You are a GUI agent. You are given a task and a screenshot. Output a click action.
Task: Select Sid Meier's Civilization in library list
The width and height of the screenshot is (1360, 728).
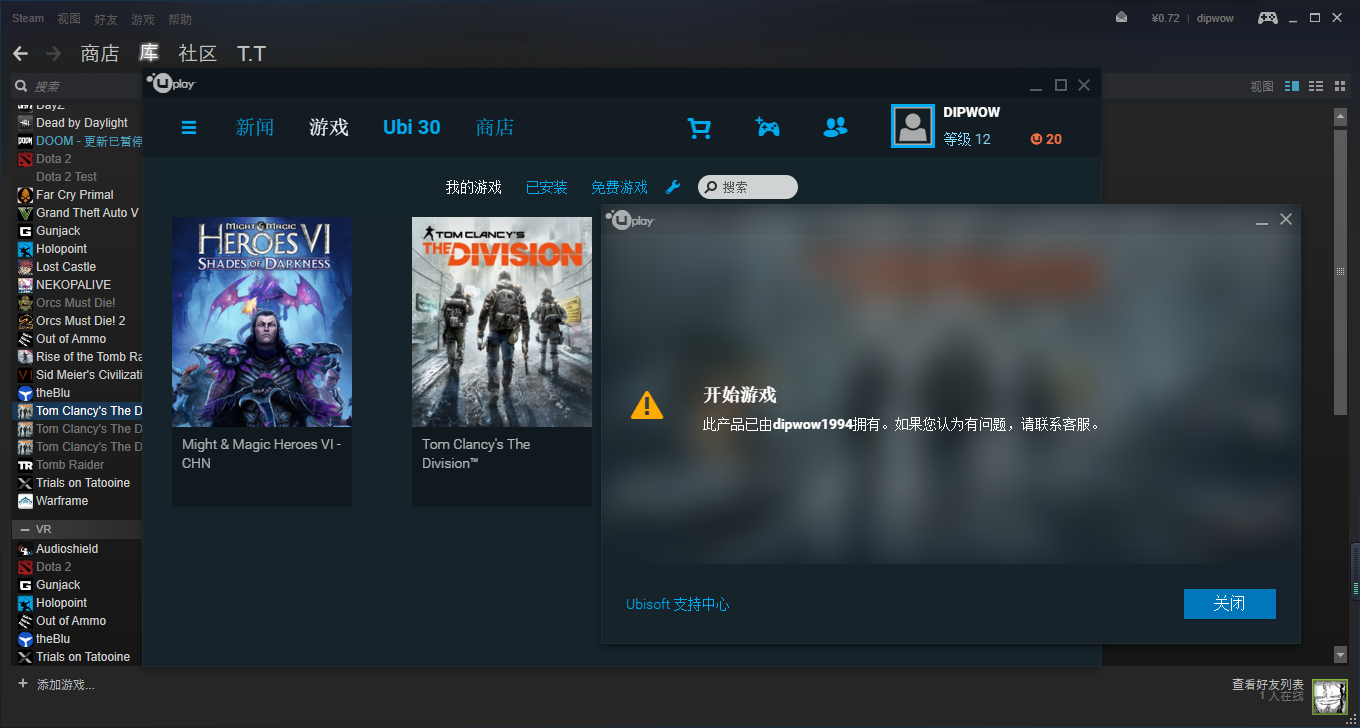[77, 375]
